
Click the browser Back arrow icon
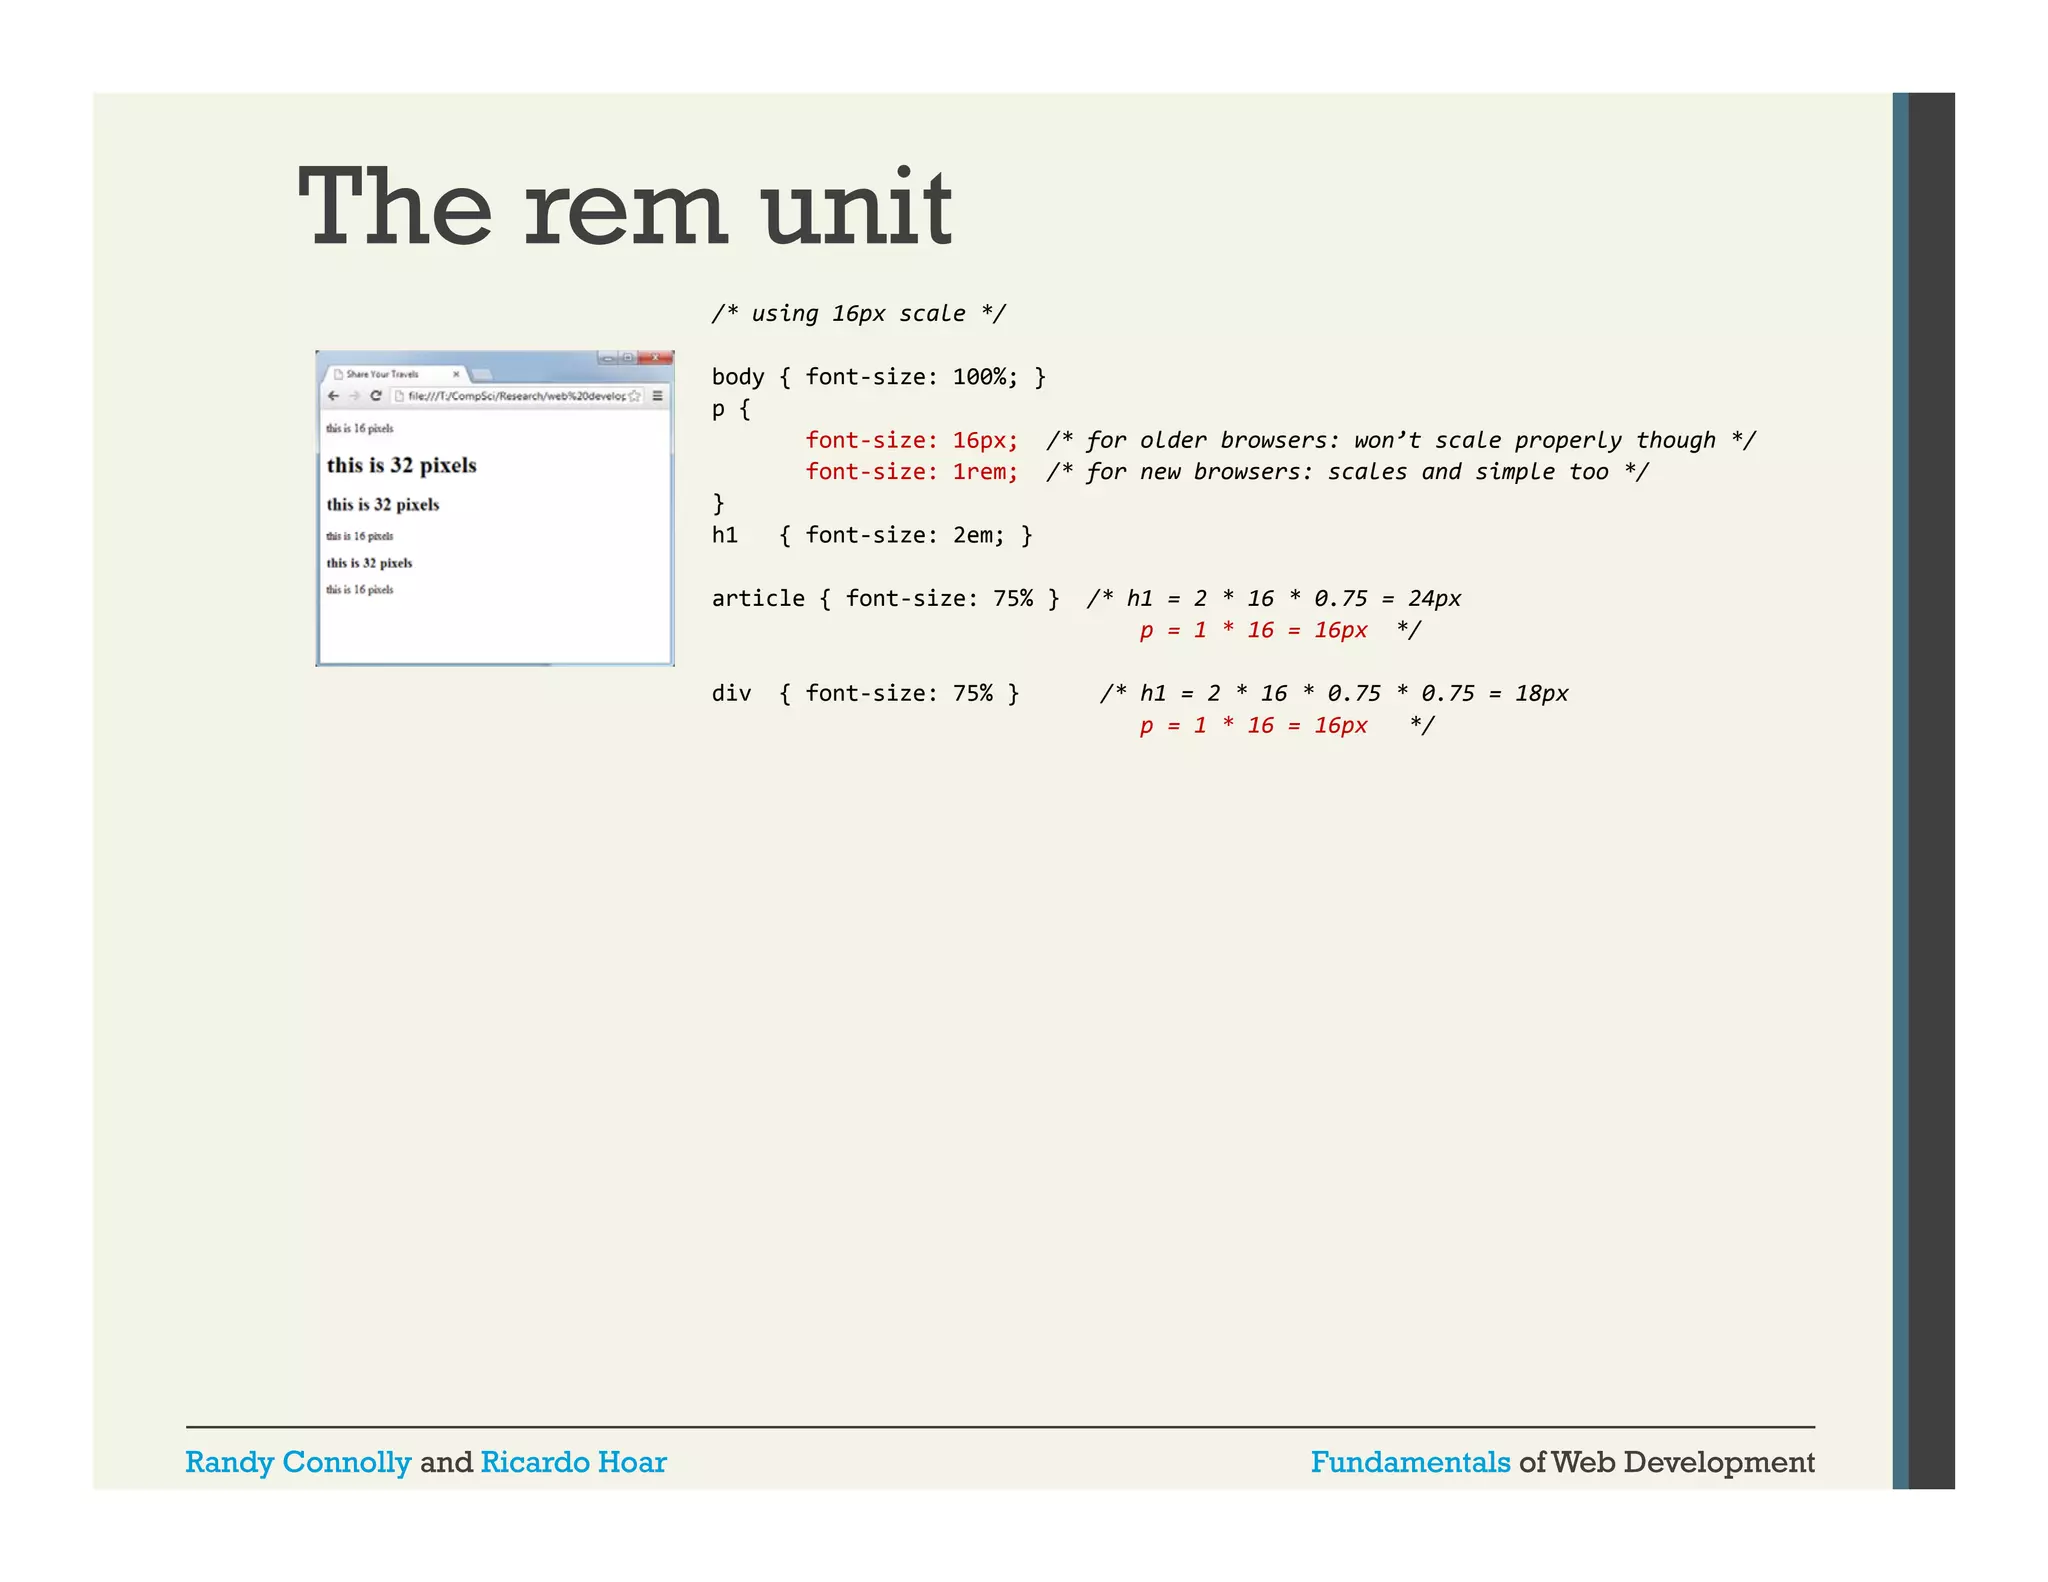(334, 396)
